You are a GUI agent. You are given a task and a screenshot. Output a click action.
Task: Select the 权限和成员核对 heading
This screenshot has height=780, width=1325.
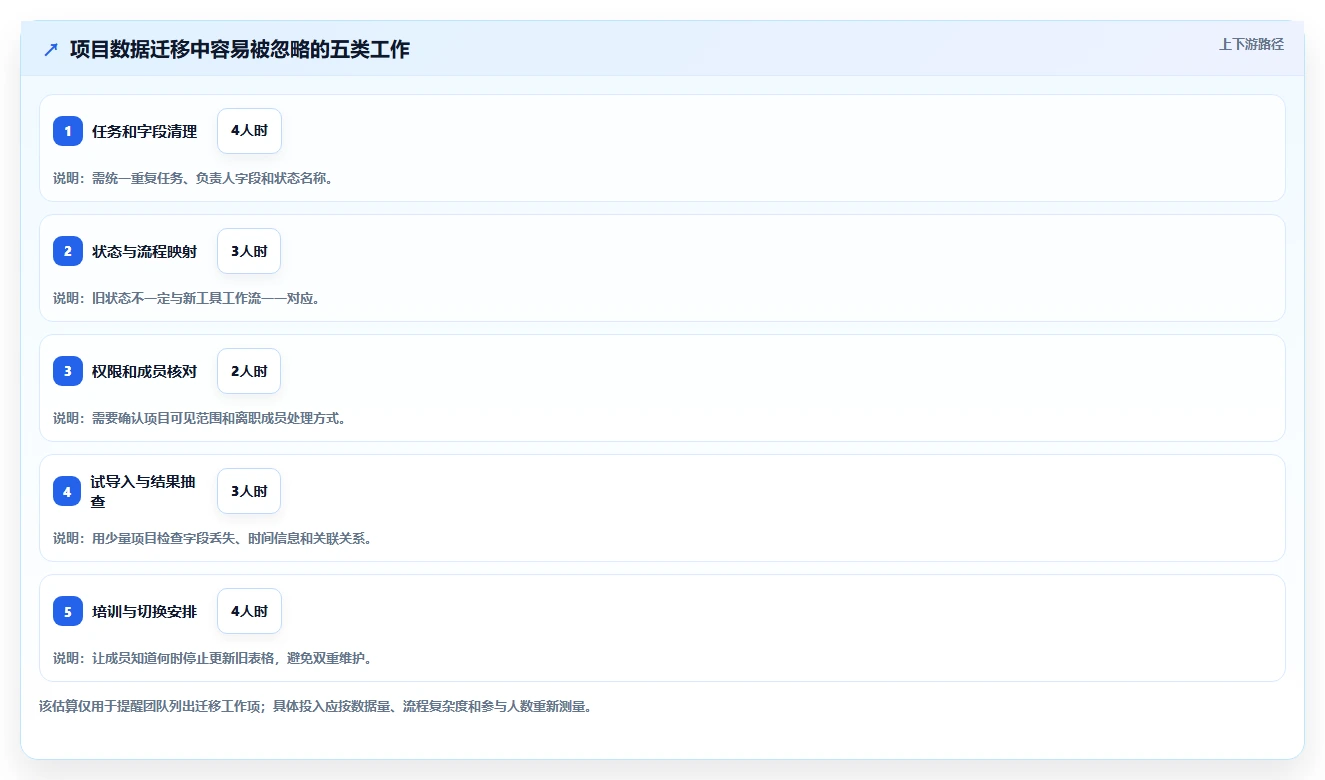(144, 371)
